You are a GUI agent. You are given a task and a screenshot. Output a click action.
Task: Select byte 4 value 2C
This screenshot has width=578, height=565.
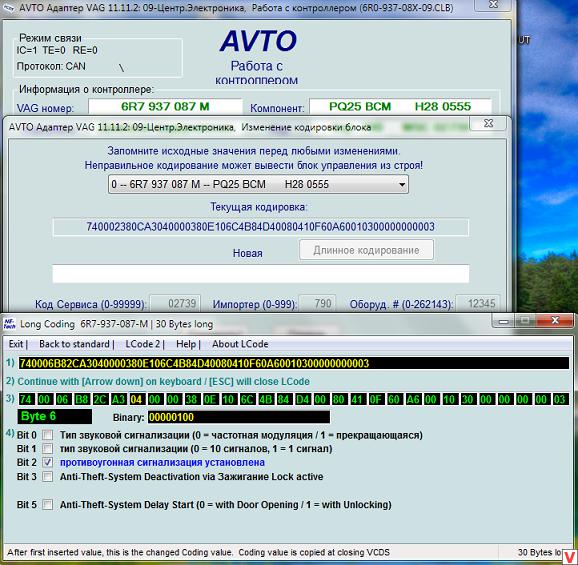[100, 399]
